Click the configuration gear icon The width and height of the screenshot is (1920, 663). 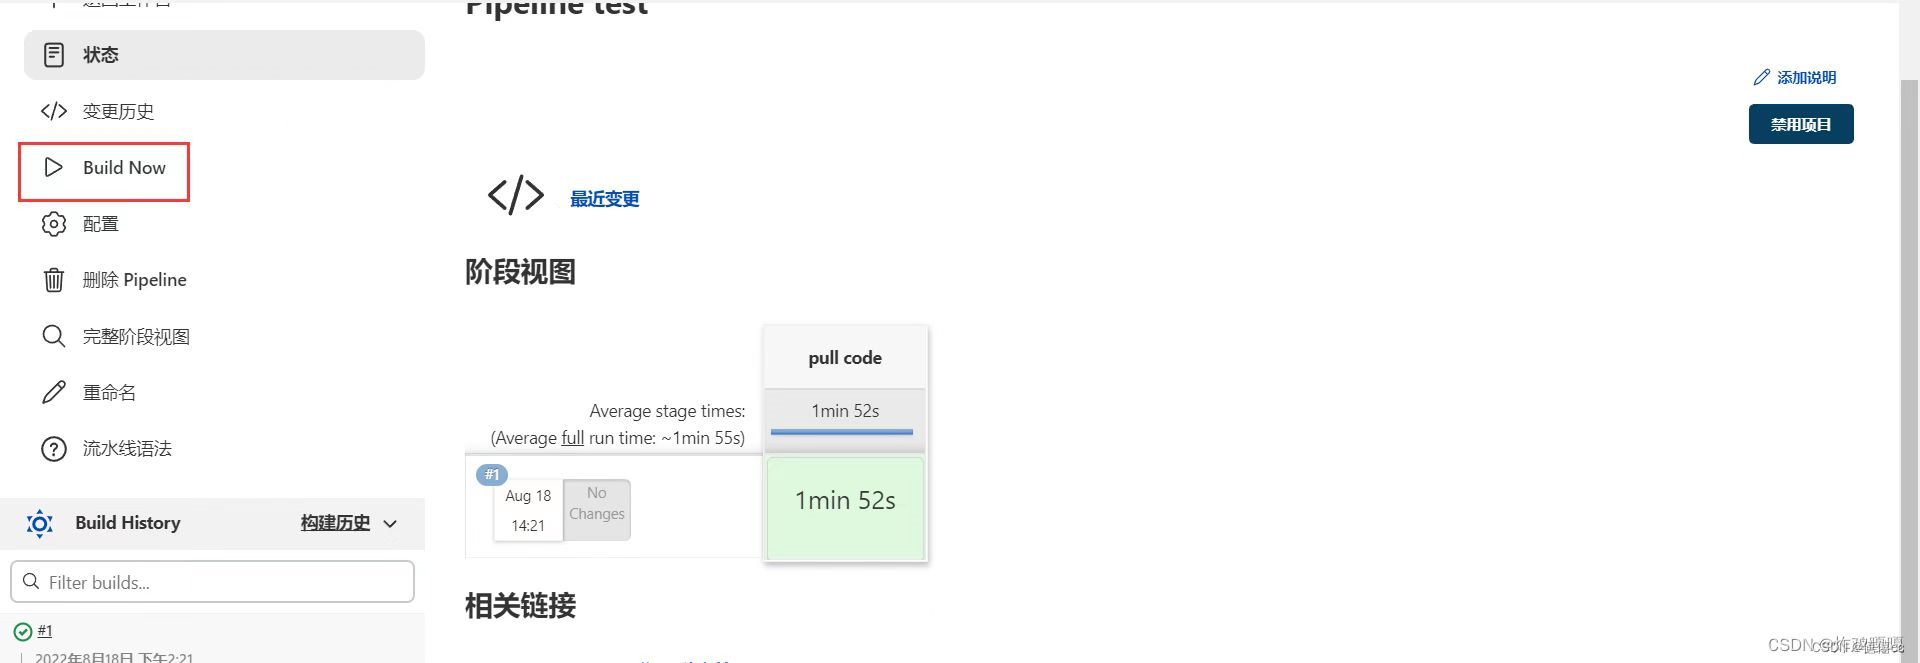pyautogui.click(x=54, y=224)
